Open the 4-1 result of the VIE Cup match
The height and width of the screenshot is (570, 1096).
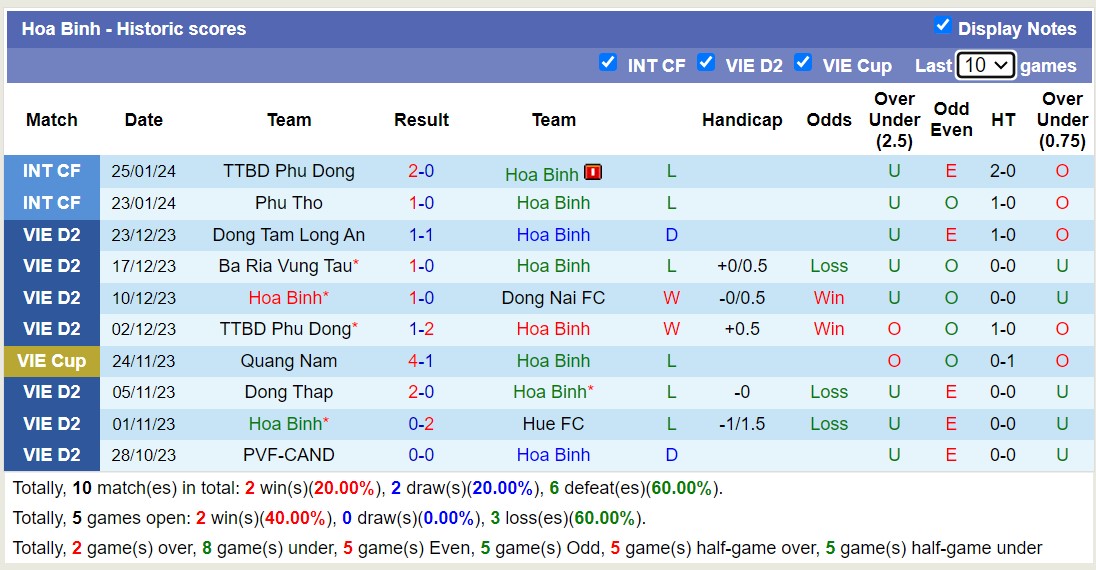421,361
